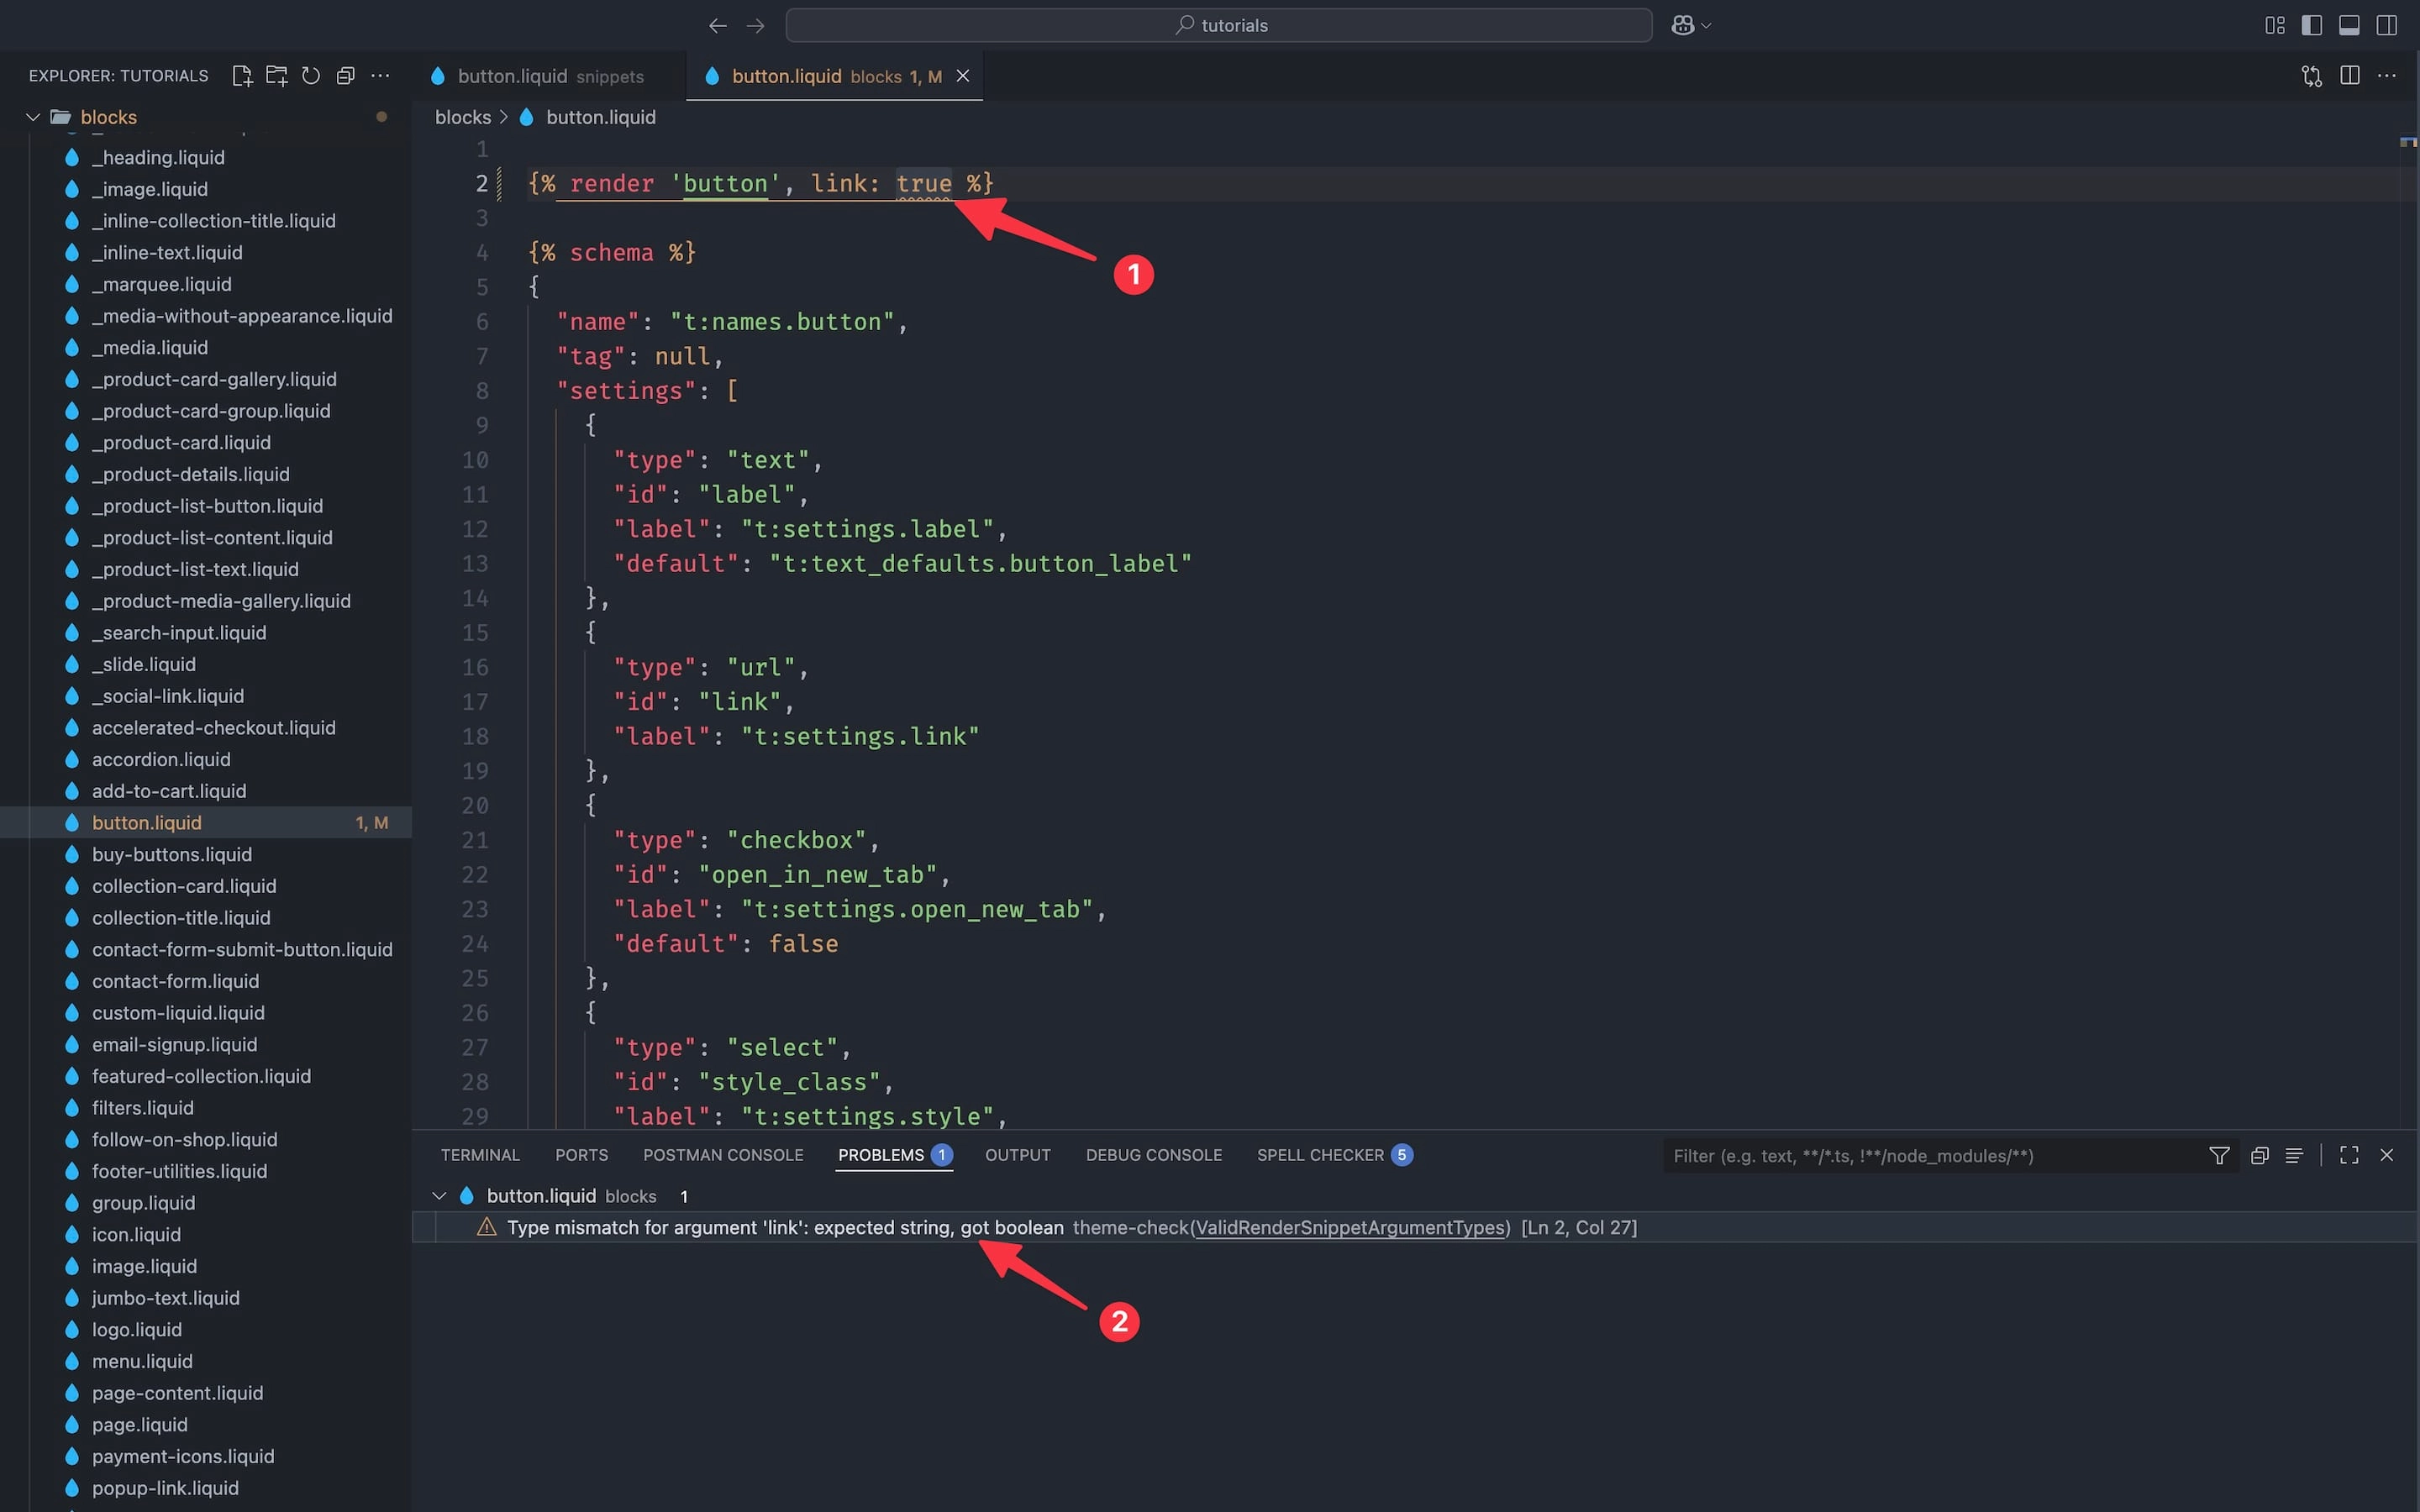Open popup-link.liquid file
The width and height of the screenshot is (2420, 1512).
(165, 1488)
